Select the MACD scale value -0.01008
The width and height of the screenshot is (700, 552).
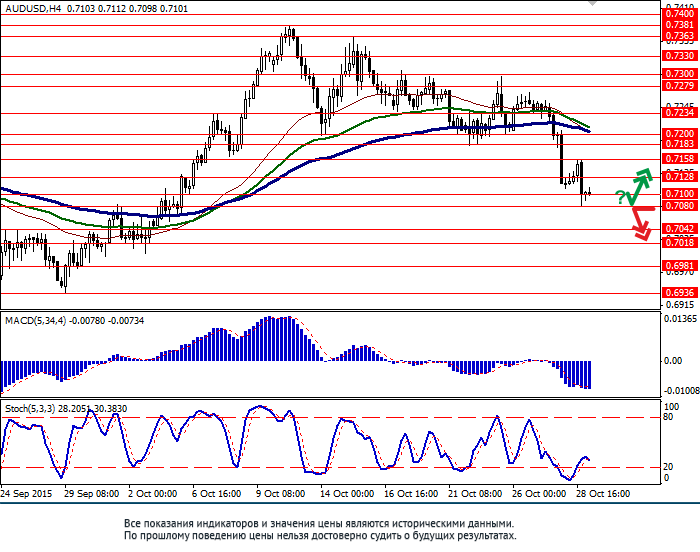pyautogui.click(x=682, y=391)
